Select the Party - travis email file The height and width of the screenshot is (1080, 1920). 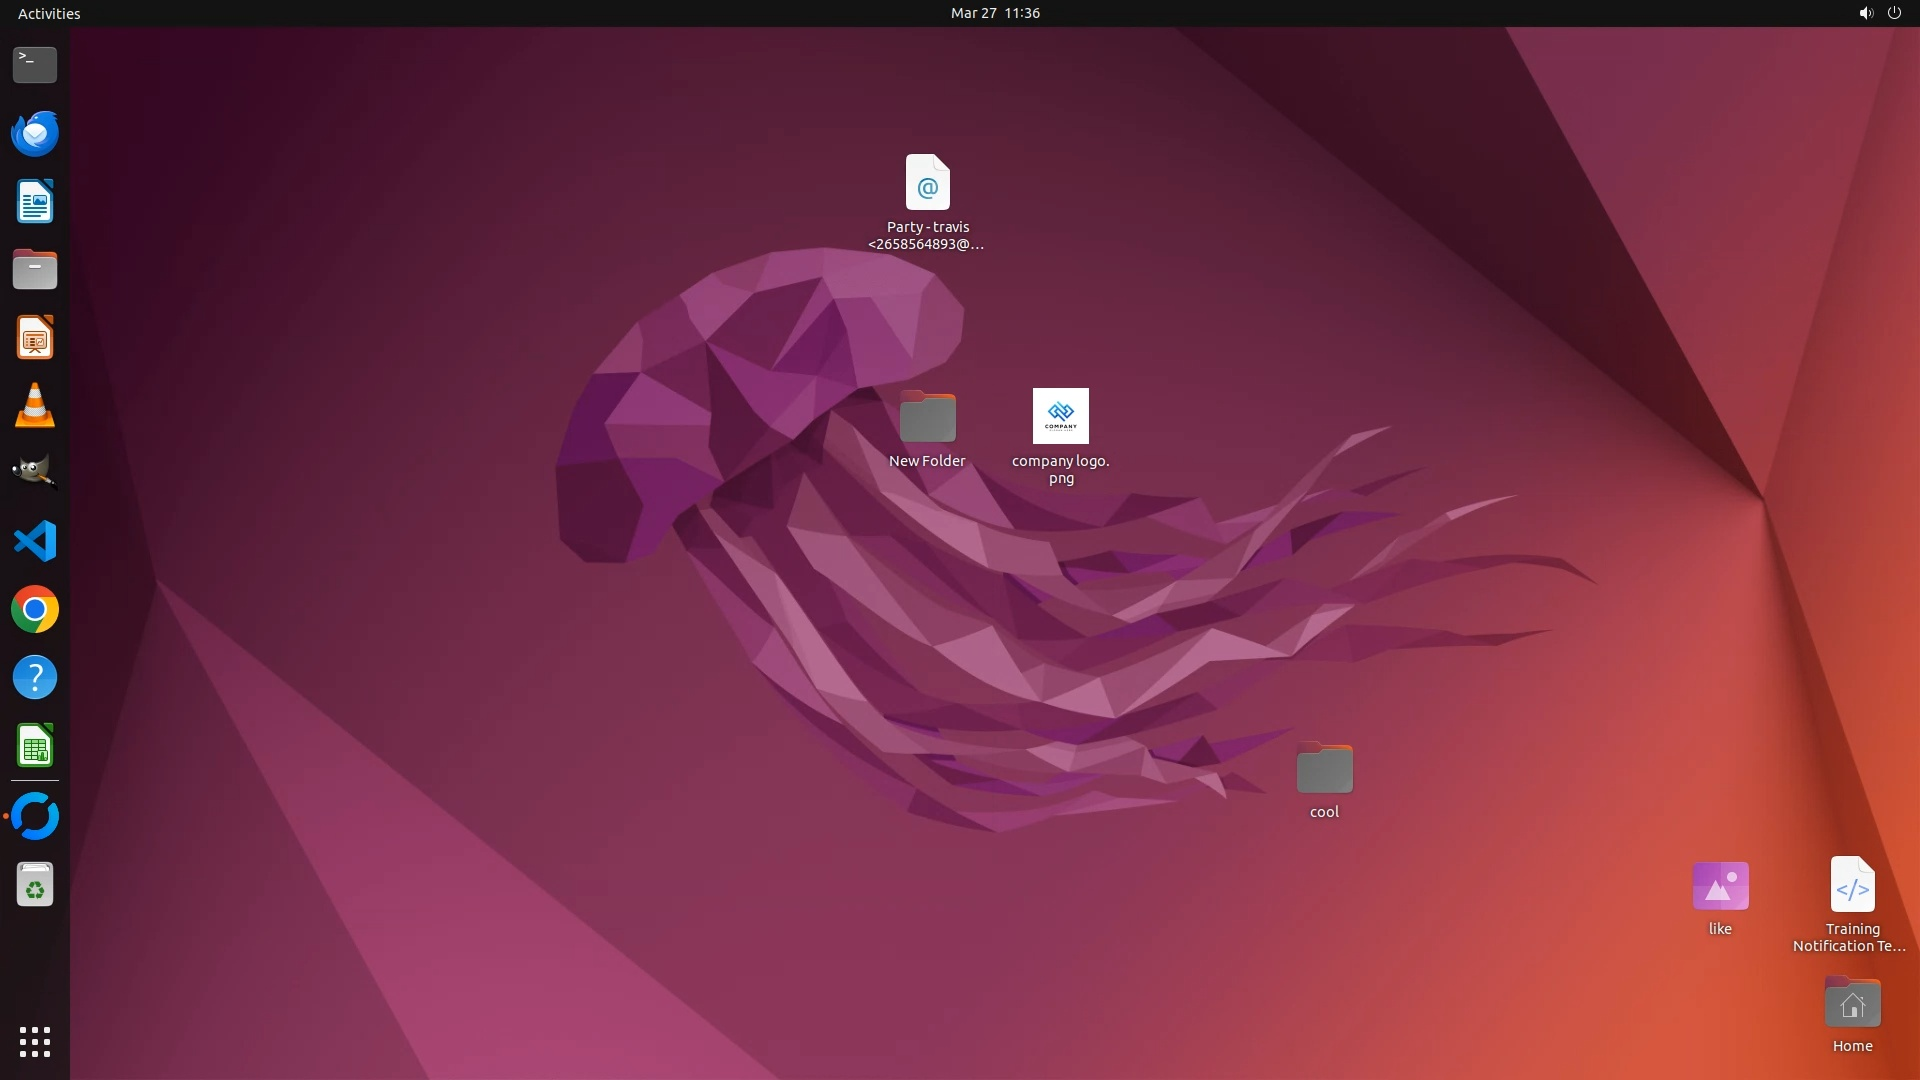pyautogui.click(x=927, y=183)
